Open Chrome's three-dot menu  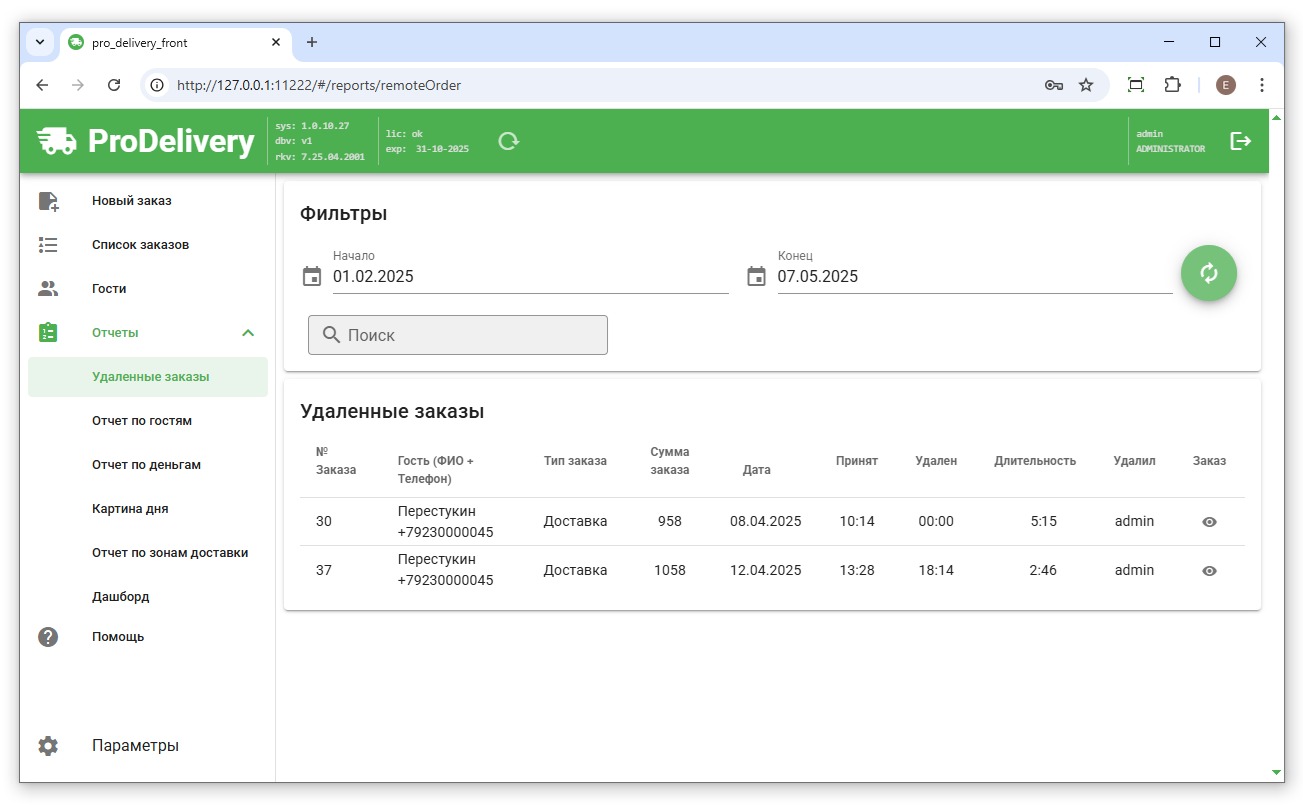[1262, 85]
